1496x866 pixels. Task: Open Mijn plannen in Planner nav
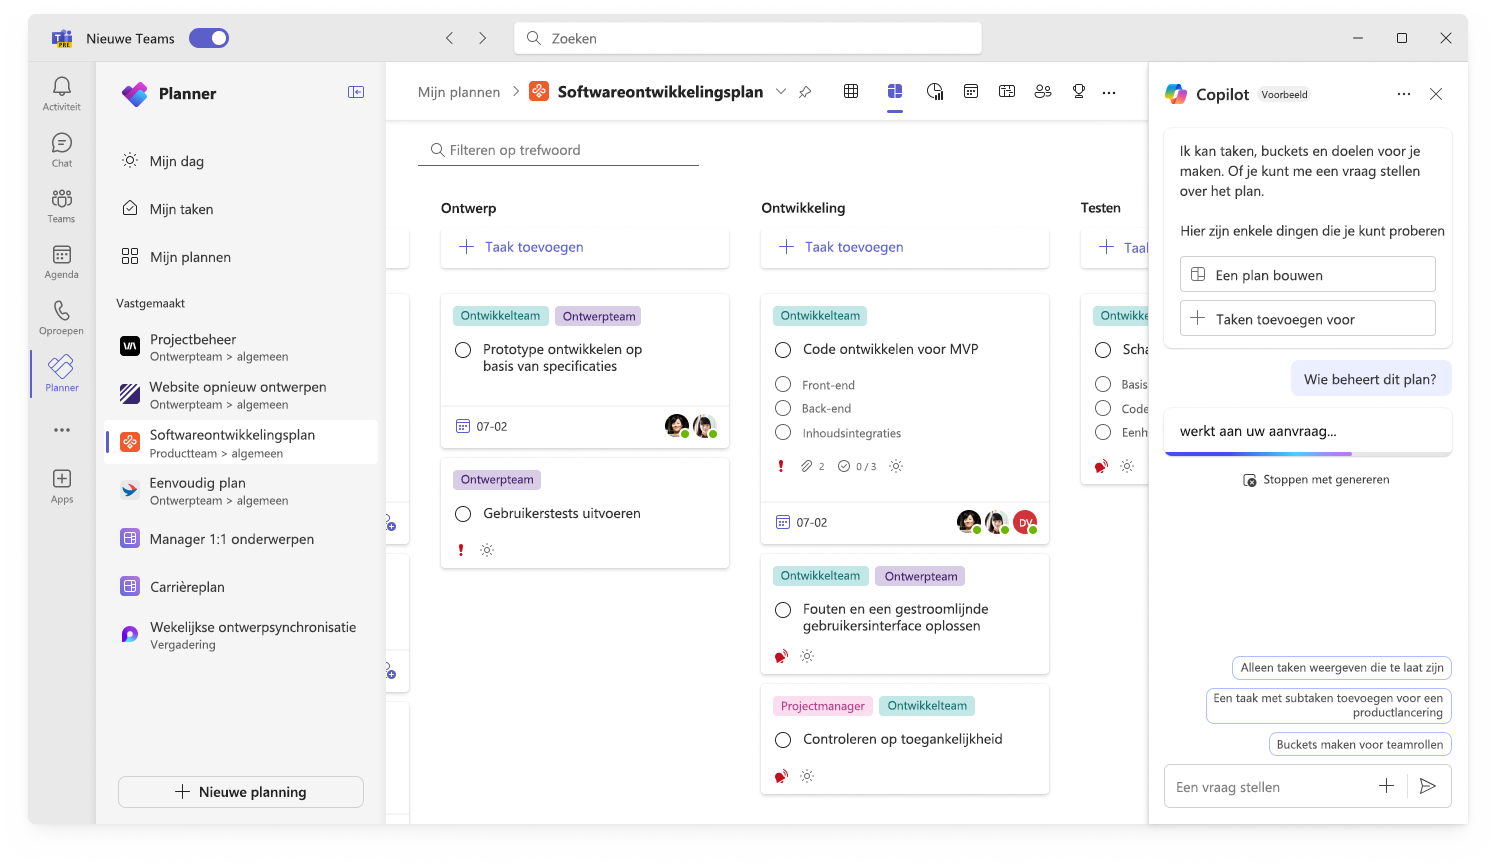241,257
